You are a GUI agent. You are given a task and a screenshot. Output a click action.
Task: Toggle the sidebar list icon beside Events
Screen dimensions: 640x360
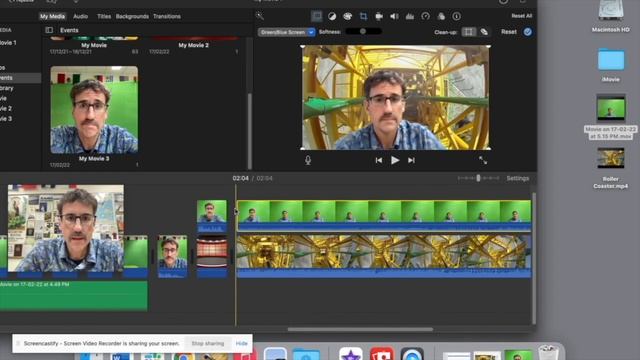point(49,30)
